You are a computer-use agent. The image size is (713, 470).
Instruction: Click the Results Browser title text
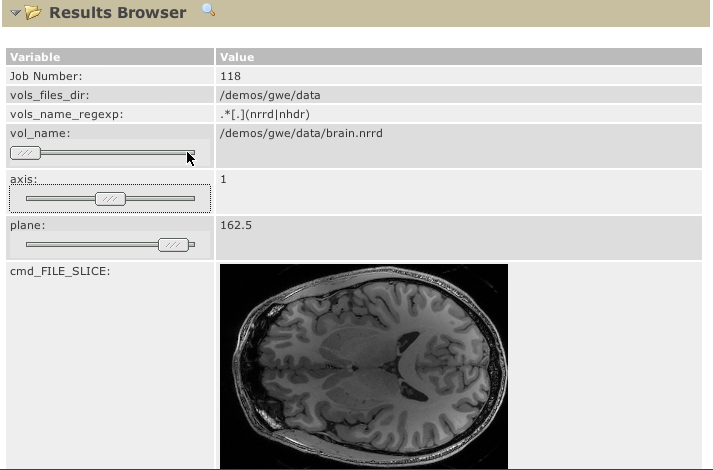(117, 13)
